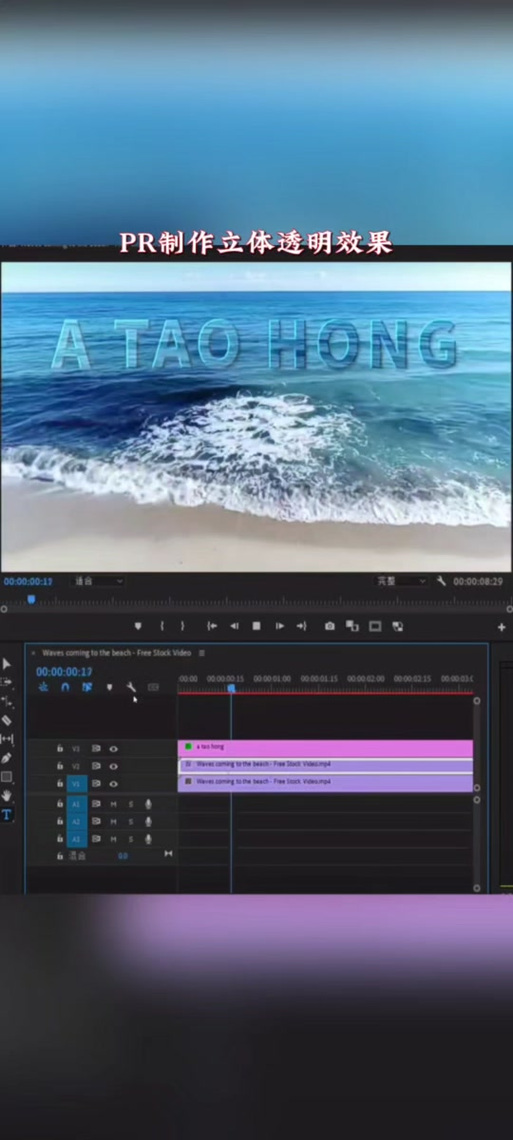
Task: Click Program Monitor playhead marker
Action: point(31,600)
